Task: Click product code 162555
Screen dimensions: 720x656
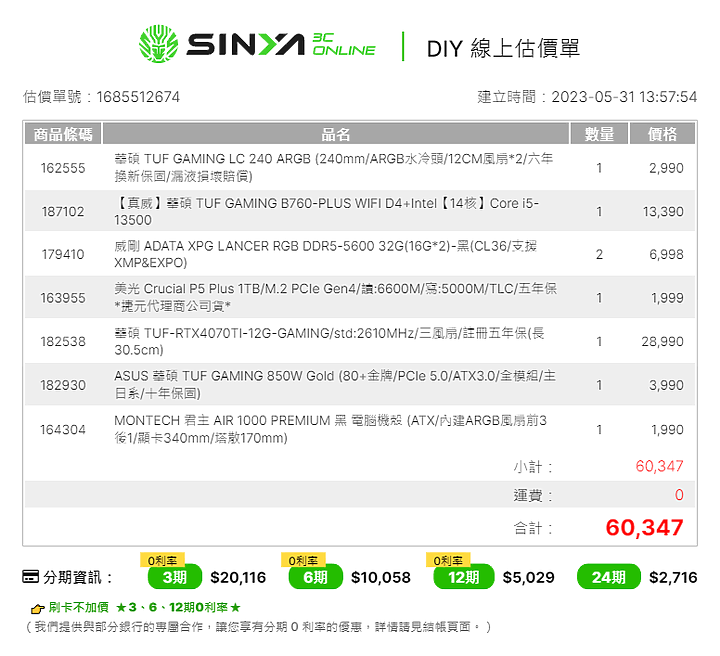Action: point(63,168)
